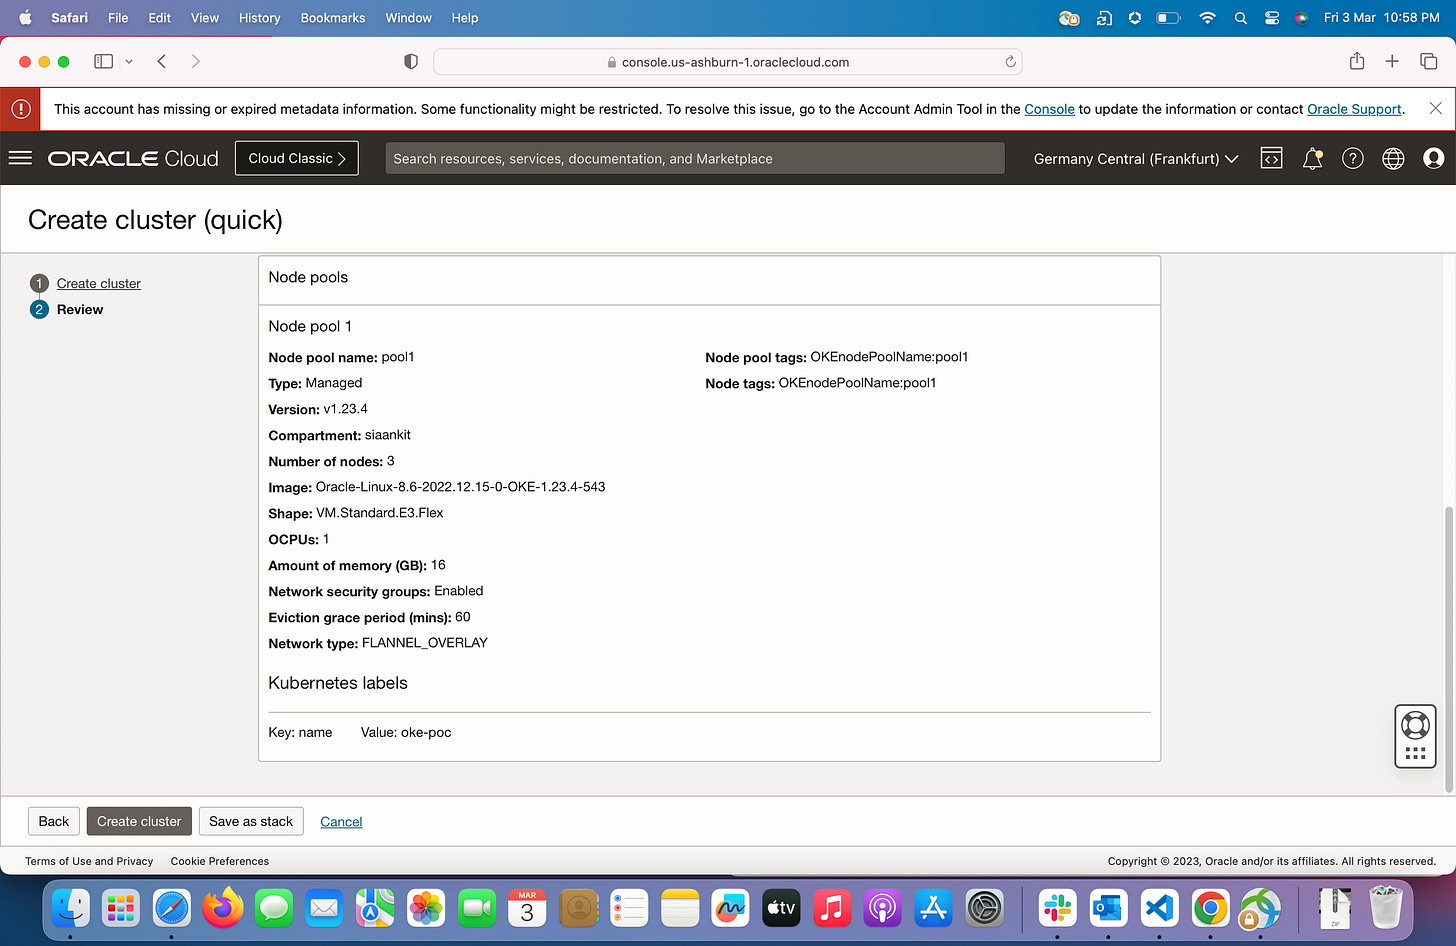The width and height of the screenshot is (1456, 946).
Task: Open the Window menu
Action: tap(409, 18)
